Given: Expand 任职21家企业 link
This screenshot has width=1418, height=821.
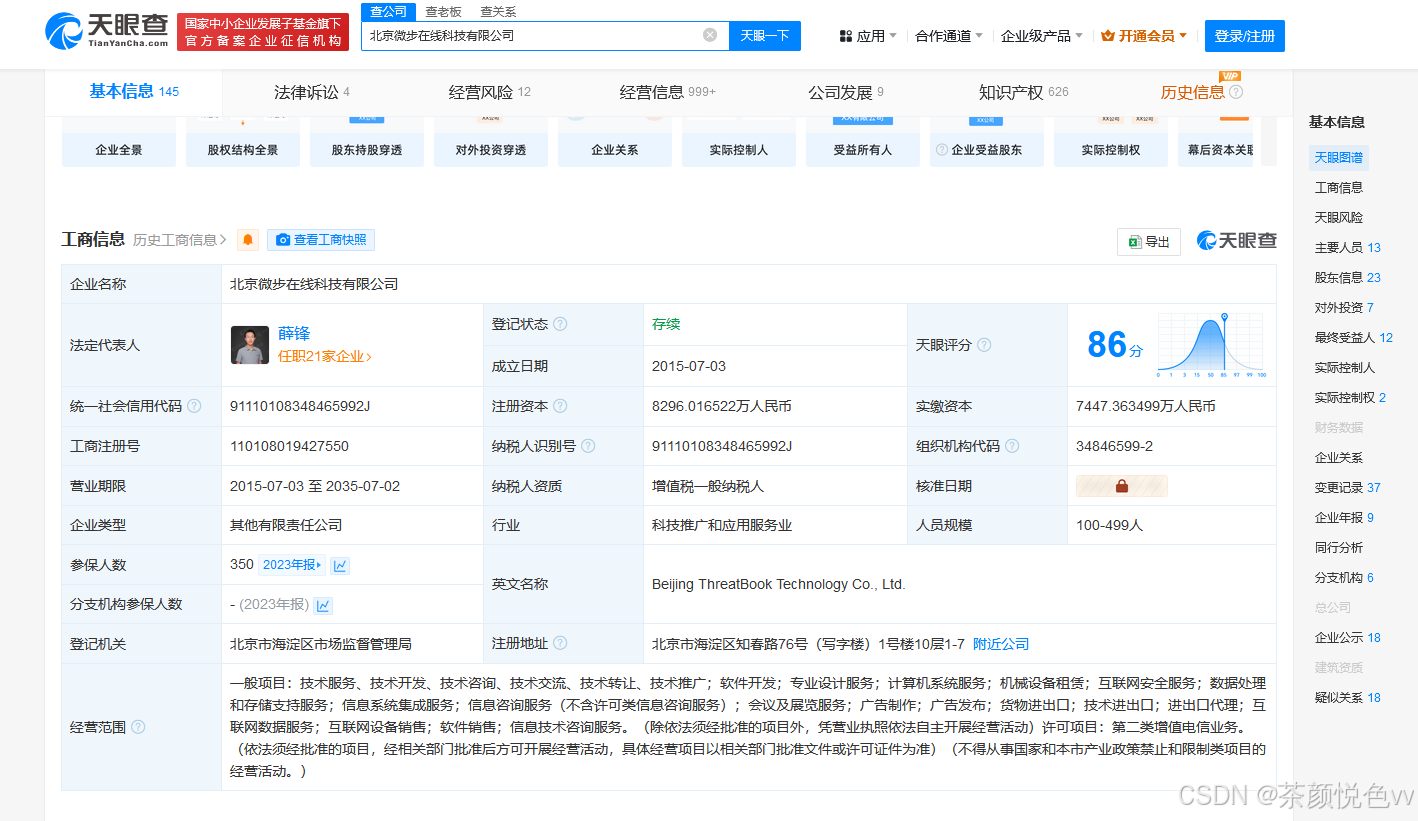Looking at the screenshot, I should point(325,356).
